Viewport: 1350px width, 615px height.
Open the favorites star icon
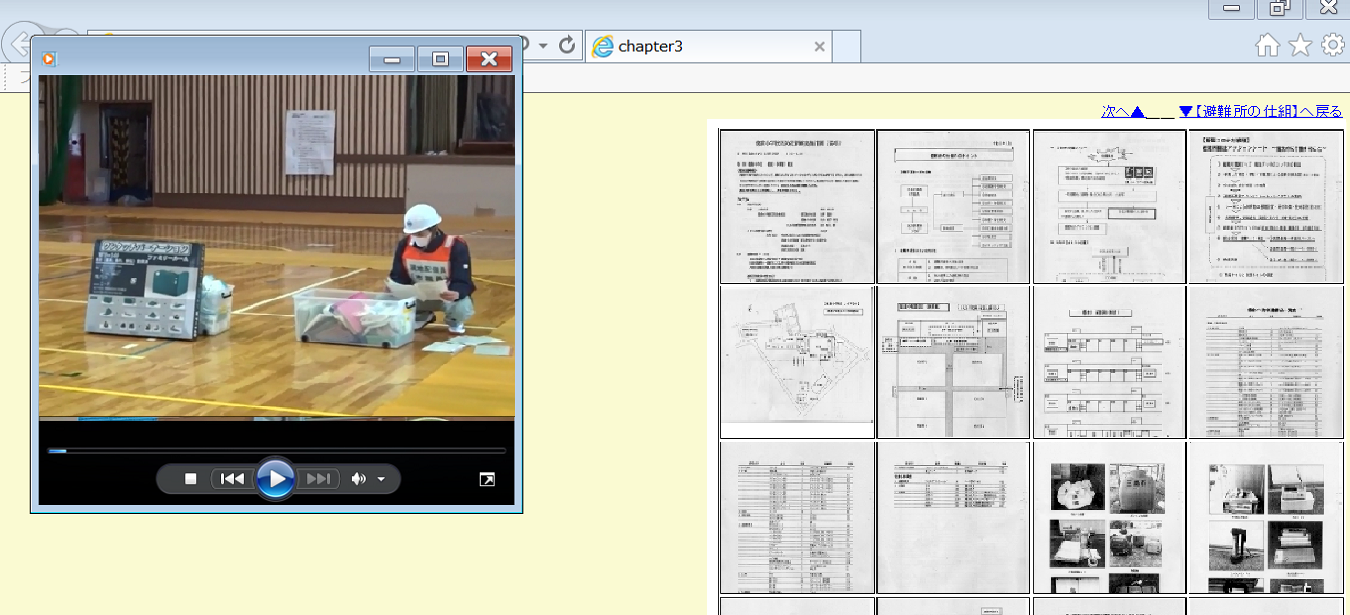point(1300,45)
